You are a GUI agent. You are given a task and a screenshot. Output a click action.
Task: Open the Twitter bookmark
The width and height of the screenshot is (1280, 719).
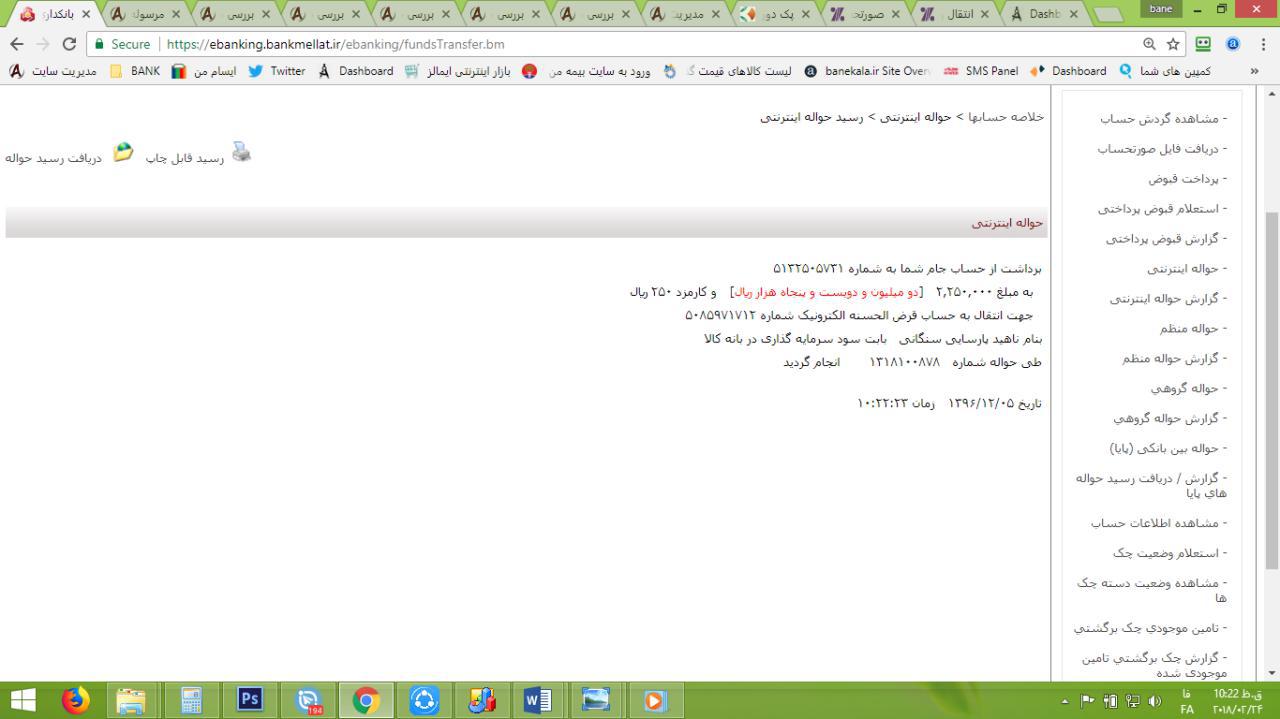tap(276, 71)
